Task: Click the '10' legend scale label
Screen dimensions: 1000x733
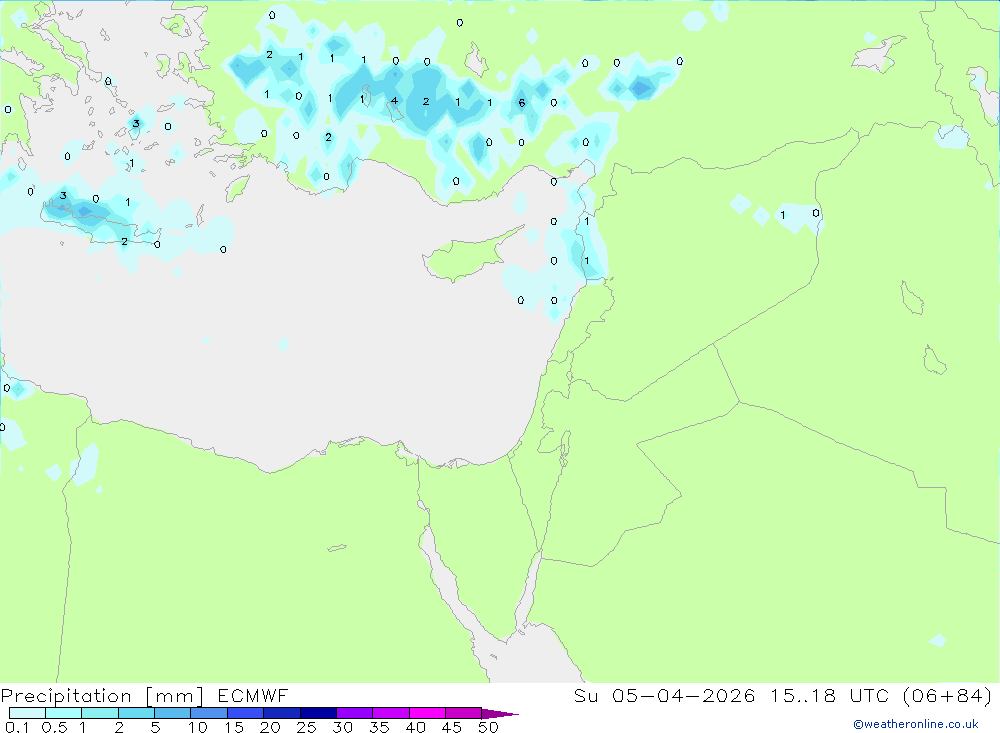Action: coord(198,727)
